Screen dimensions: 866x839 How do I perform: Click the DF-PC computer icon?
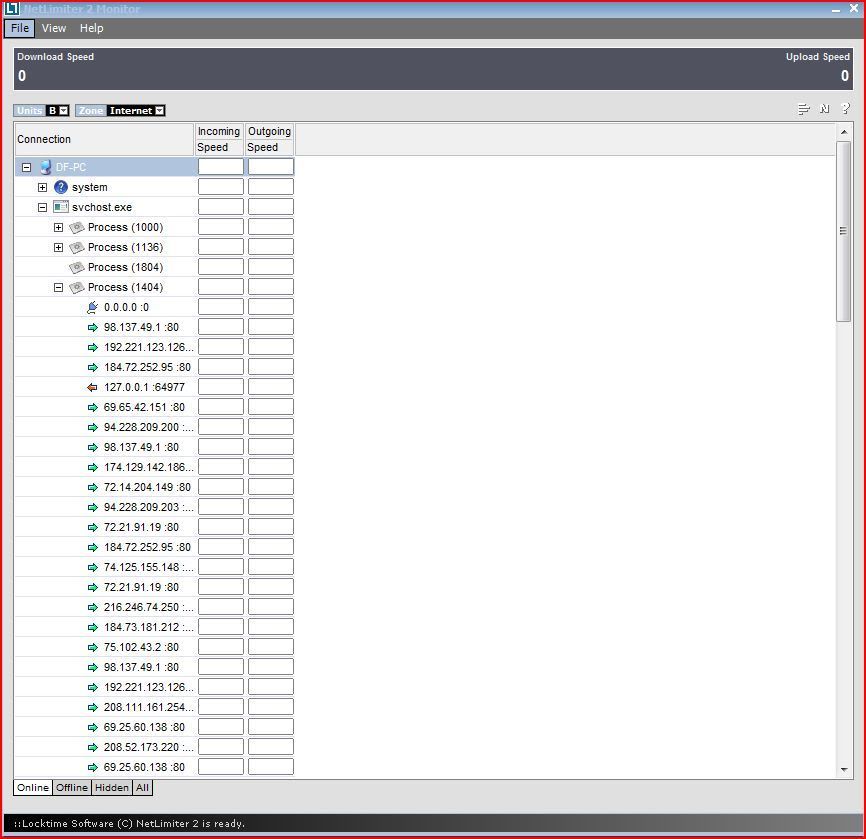pos(45,167)
